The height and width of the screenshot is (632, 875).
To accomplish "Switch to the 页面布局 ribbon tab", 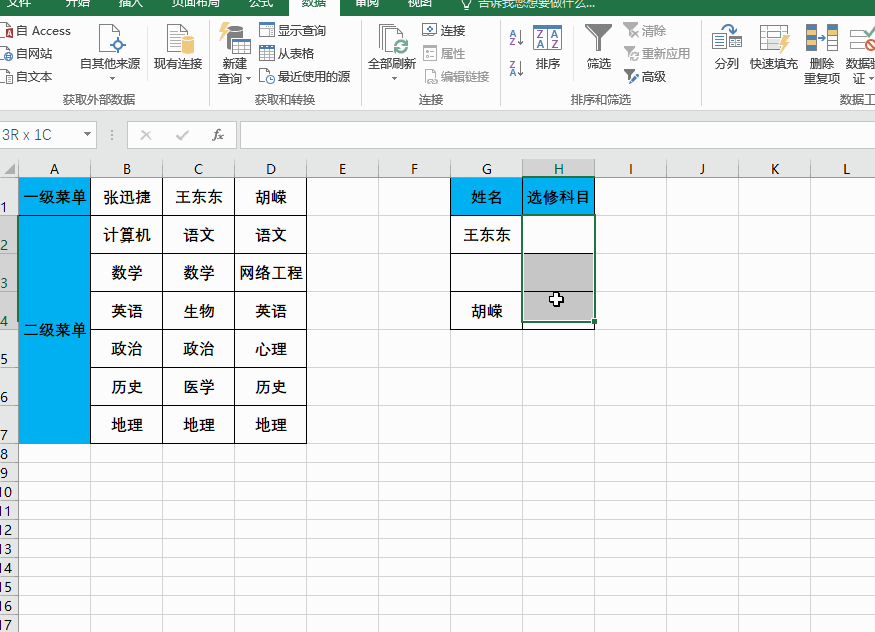I will click(196, 4).
